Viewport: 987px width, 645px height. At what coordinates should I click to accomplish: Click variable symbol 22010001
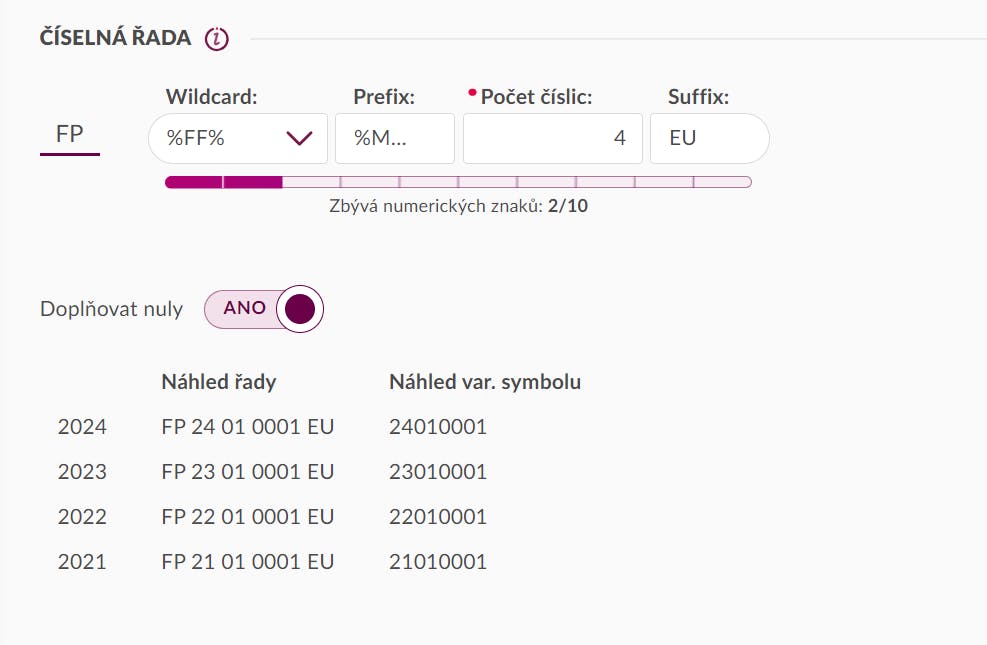pyautogui.click(x=438, y=517)
